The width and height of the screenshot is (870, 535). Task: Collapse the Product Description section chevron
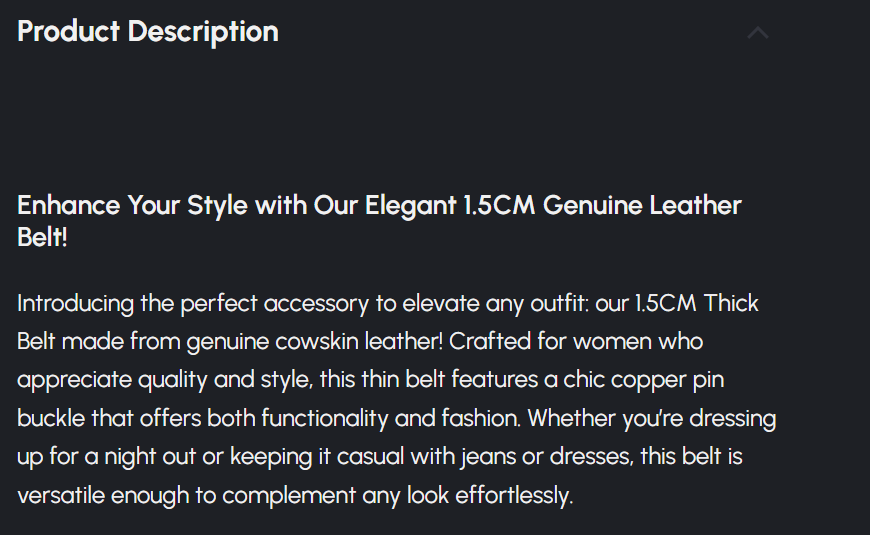[758, 32]
